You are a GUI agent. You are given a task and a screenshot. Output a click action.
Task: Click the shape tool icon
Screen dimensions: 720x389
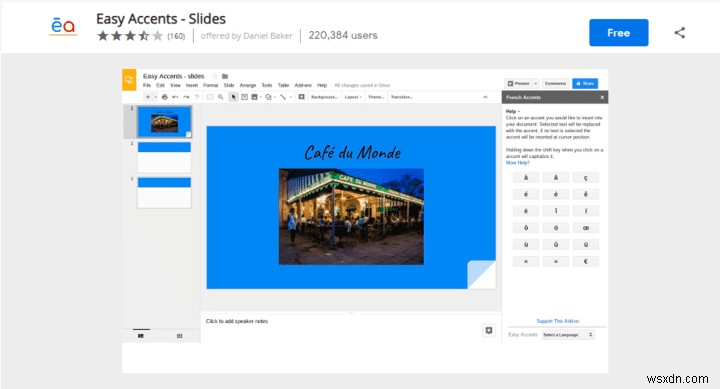(x=268, y=97)
